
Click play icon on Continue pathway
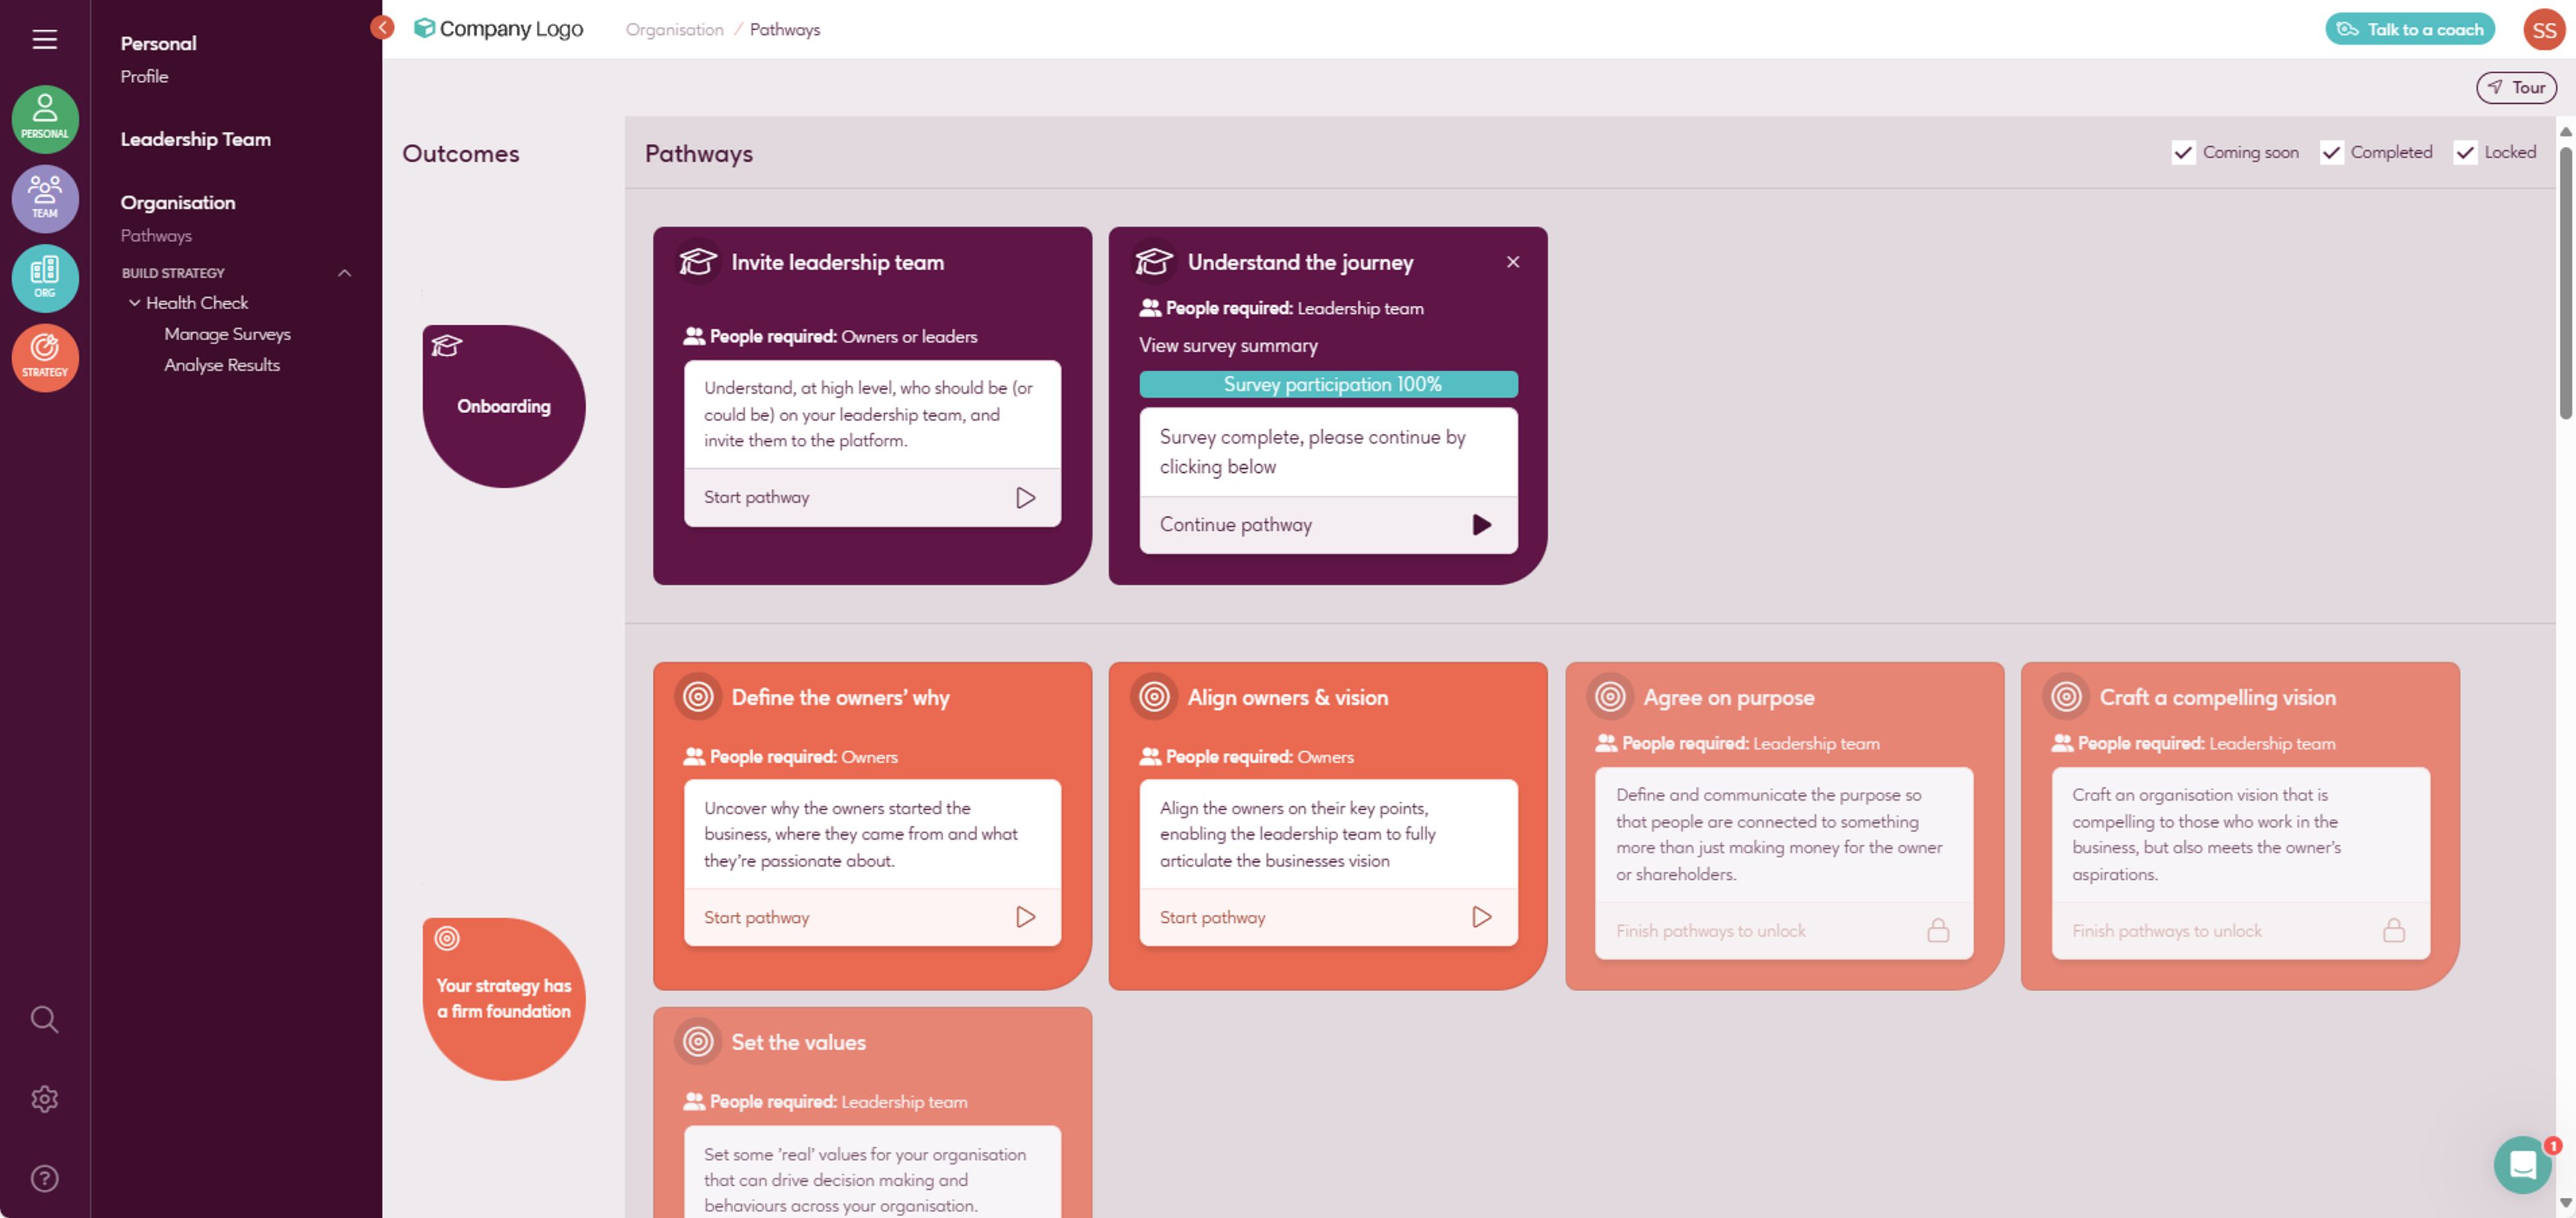pyautogui.click(x=1481, y=525)
